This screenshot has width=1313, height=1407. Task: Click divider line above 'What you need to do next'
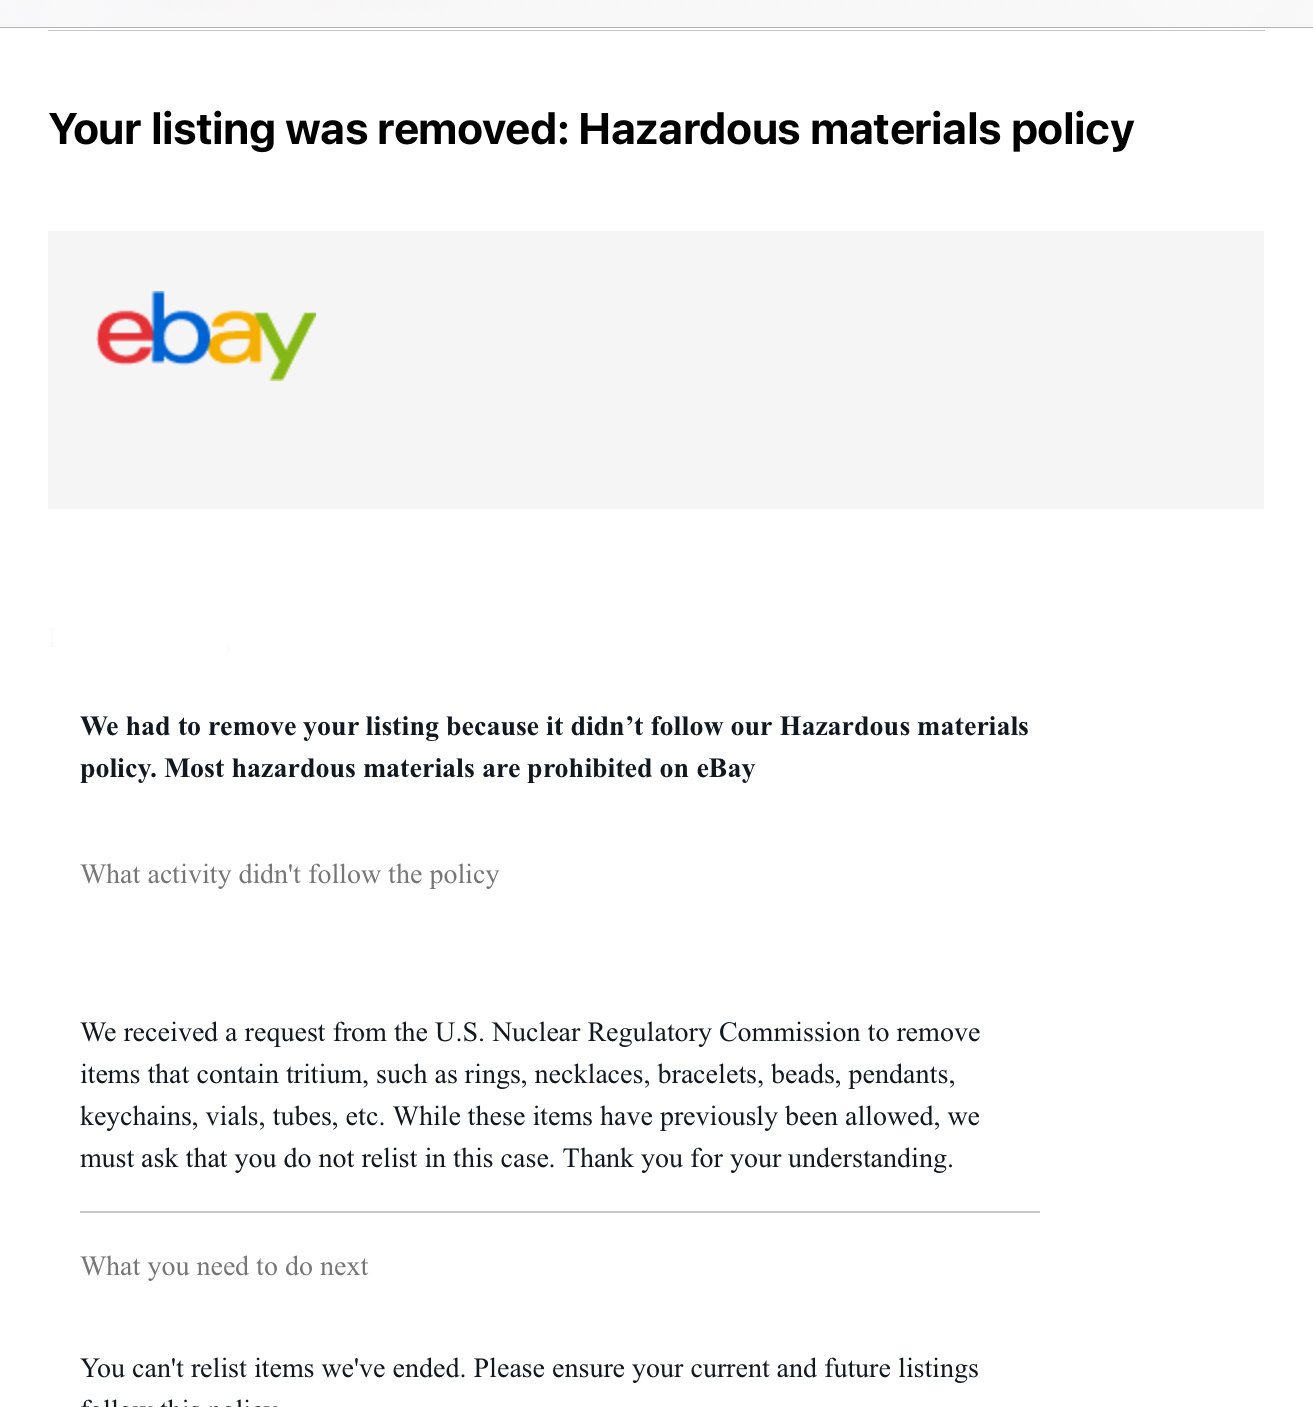[x=560, y=1212]
